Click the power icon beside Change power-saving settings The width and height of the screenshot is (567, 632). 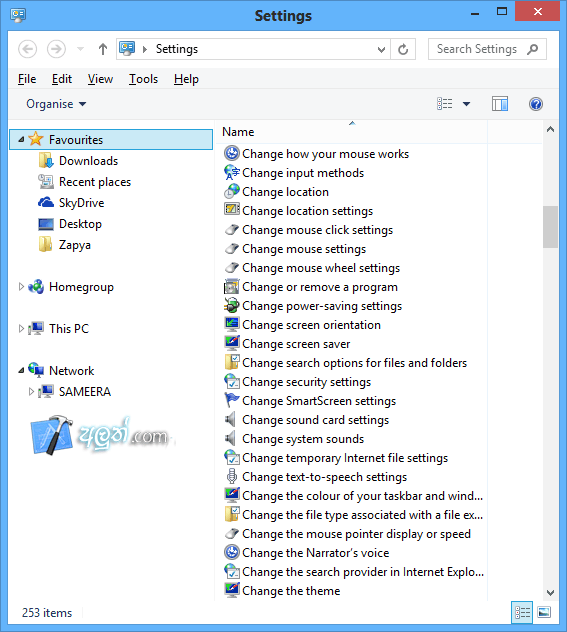point(232,306)
